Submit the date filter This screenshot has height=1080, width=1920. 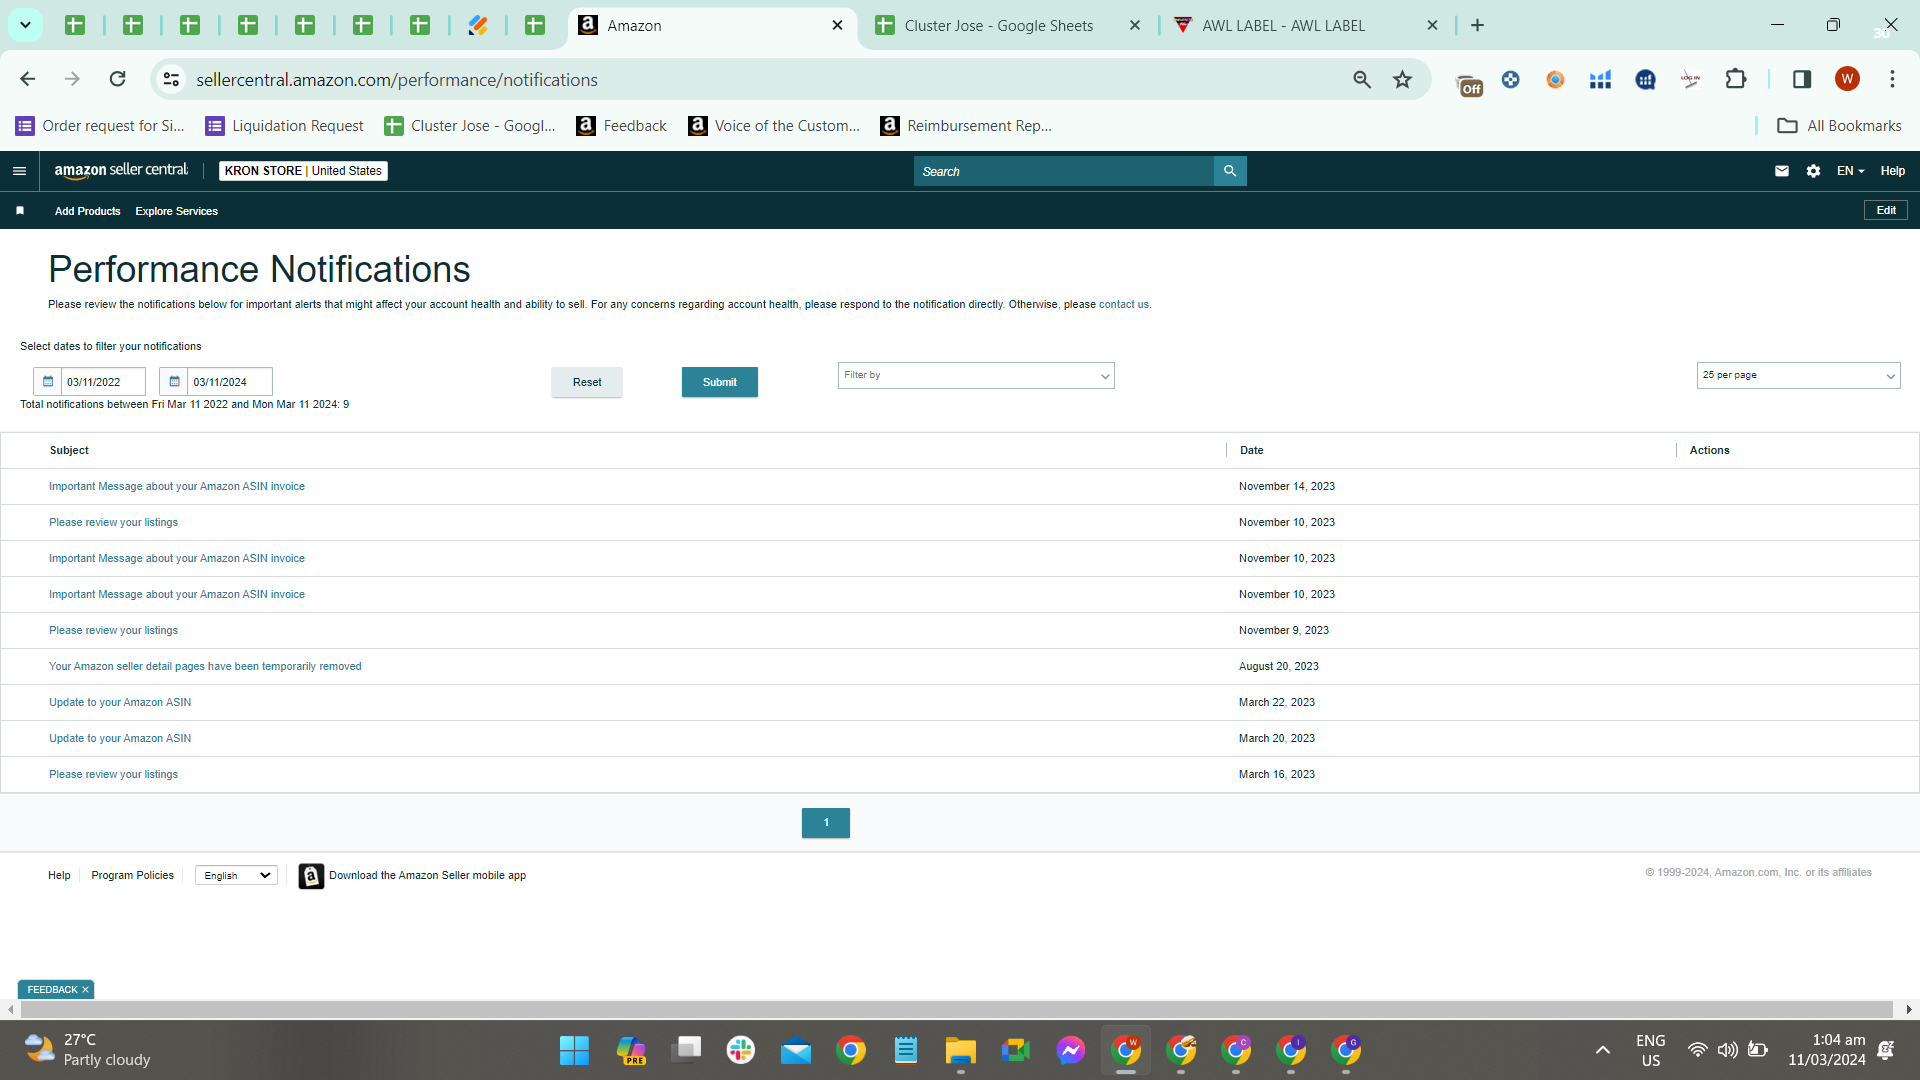point(719,382)
